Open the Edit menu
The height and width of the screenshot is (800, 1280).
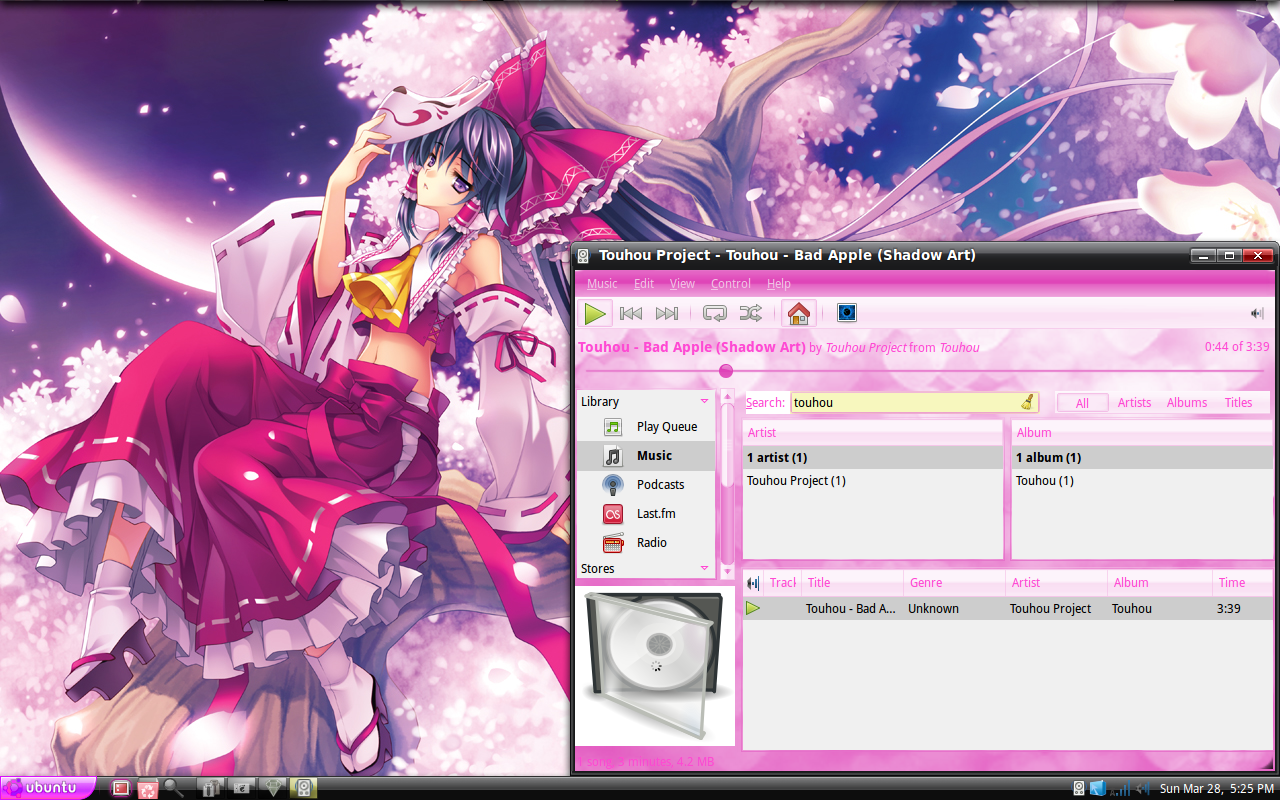(x=644, y=284)
